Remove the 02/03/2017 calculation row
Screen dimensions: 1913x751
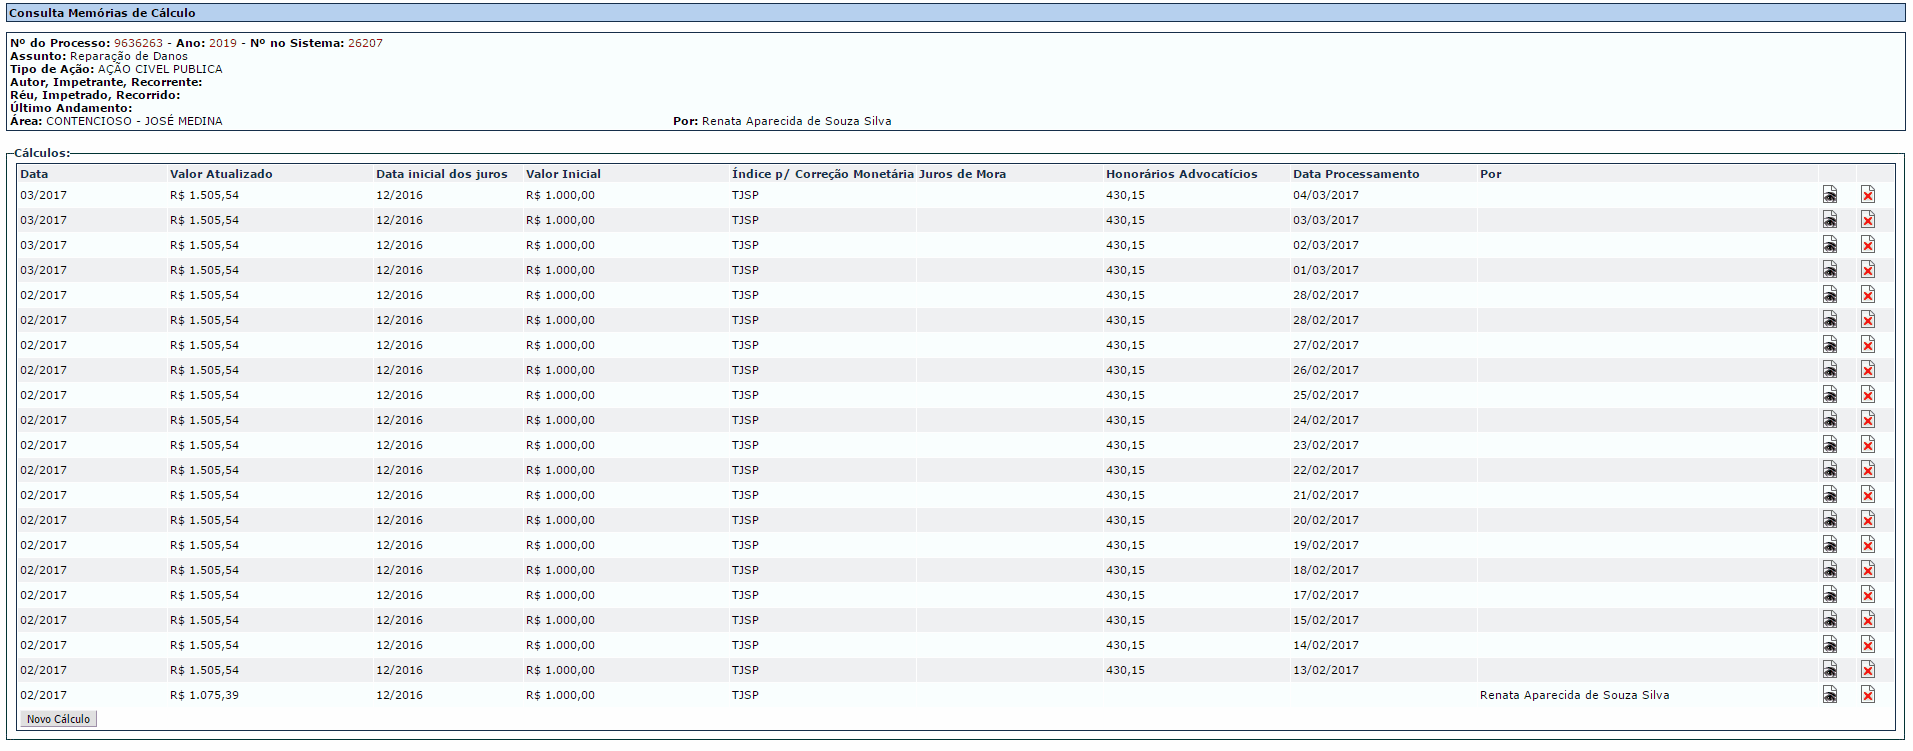pos(1867,245)
